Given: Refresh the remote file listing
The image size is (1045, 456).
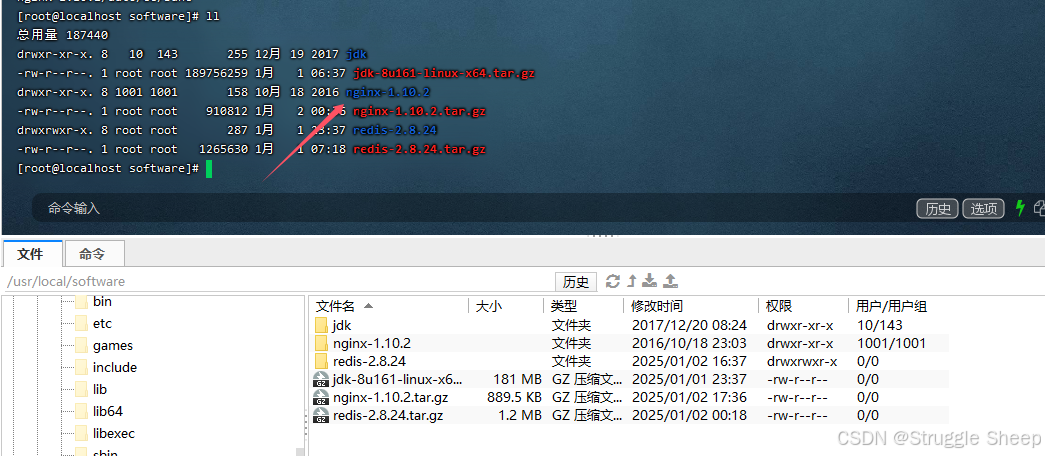Looking at the screenshot, I should 612,281.
